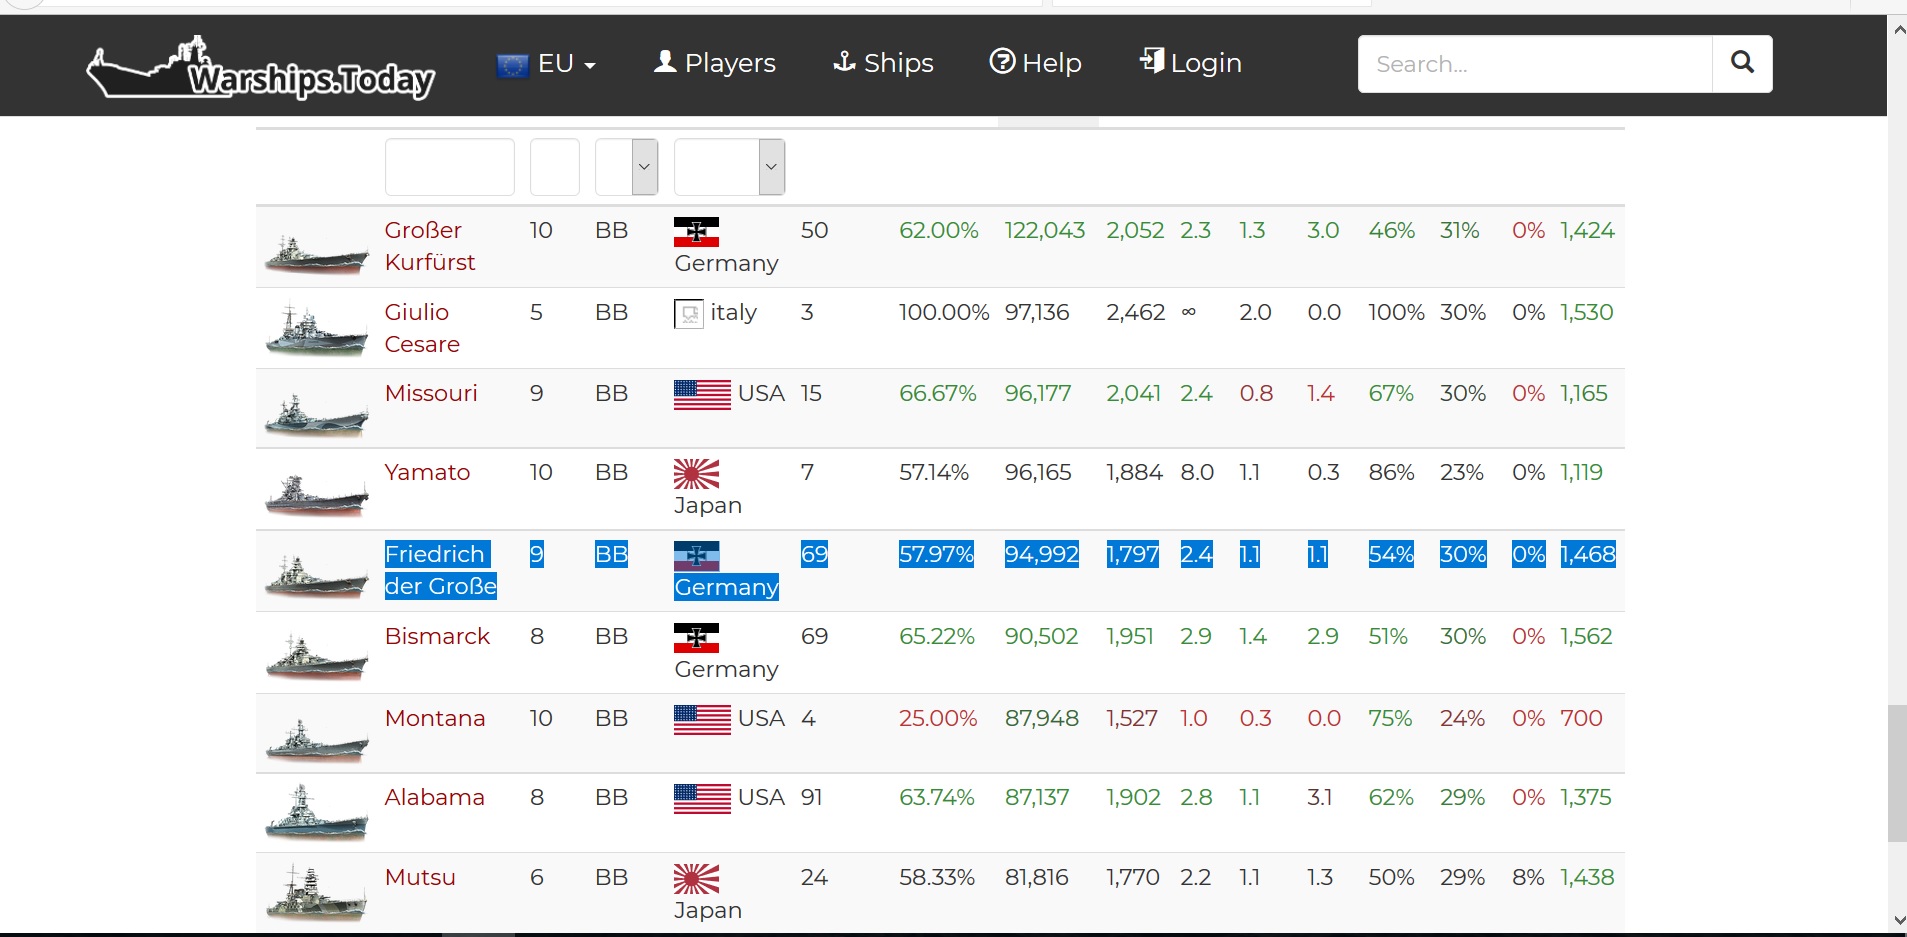
Task: Click the ∞ value in Giulio Cesare row
Action: pyautogui.click(x=1188, y=312)
